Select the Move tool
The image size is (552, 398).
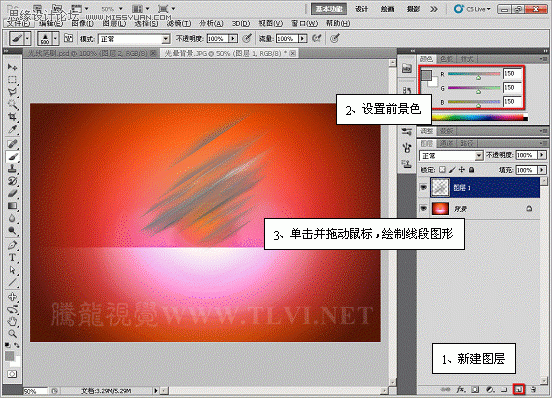click(12, 67)
